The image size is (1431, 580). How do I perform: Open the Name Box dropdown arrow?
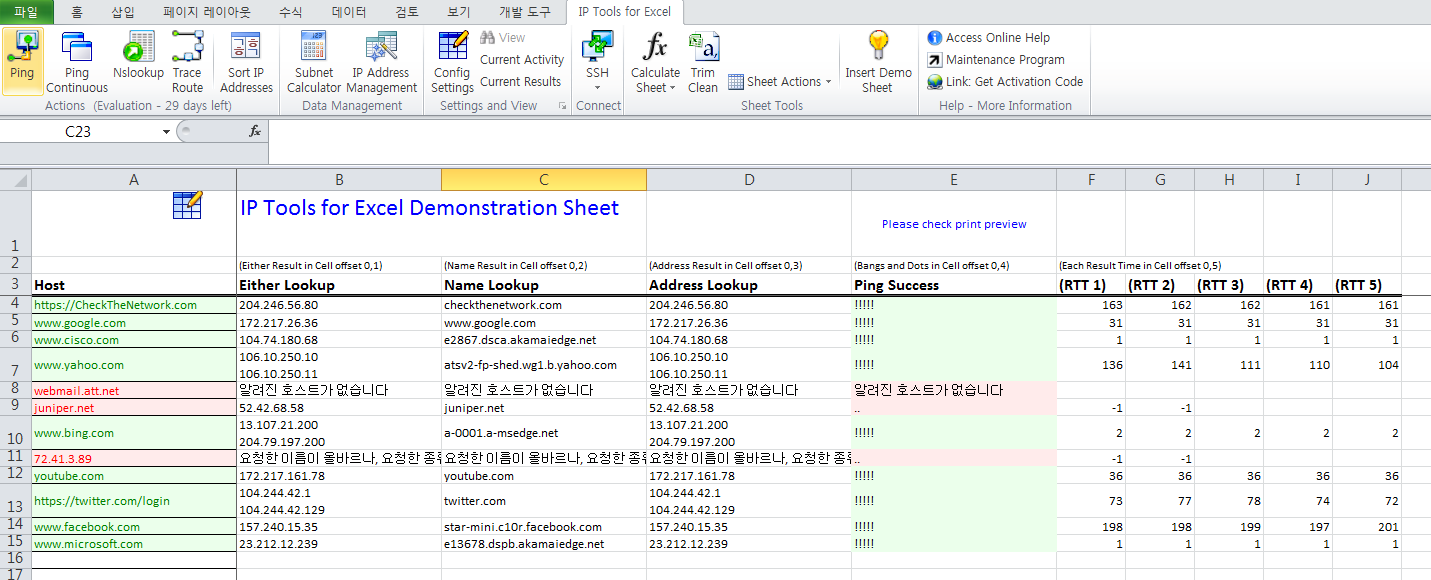point(166,131)
